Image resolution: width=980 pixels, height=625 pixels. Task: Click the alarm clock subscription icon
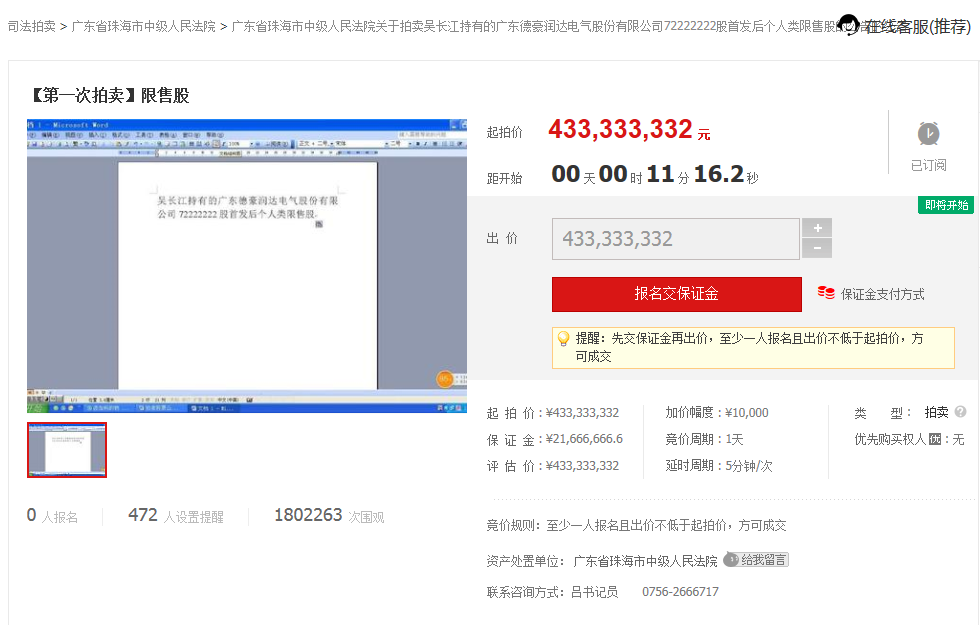(x=928, y=134)
